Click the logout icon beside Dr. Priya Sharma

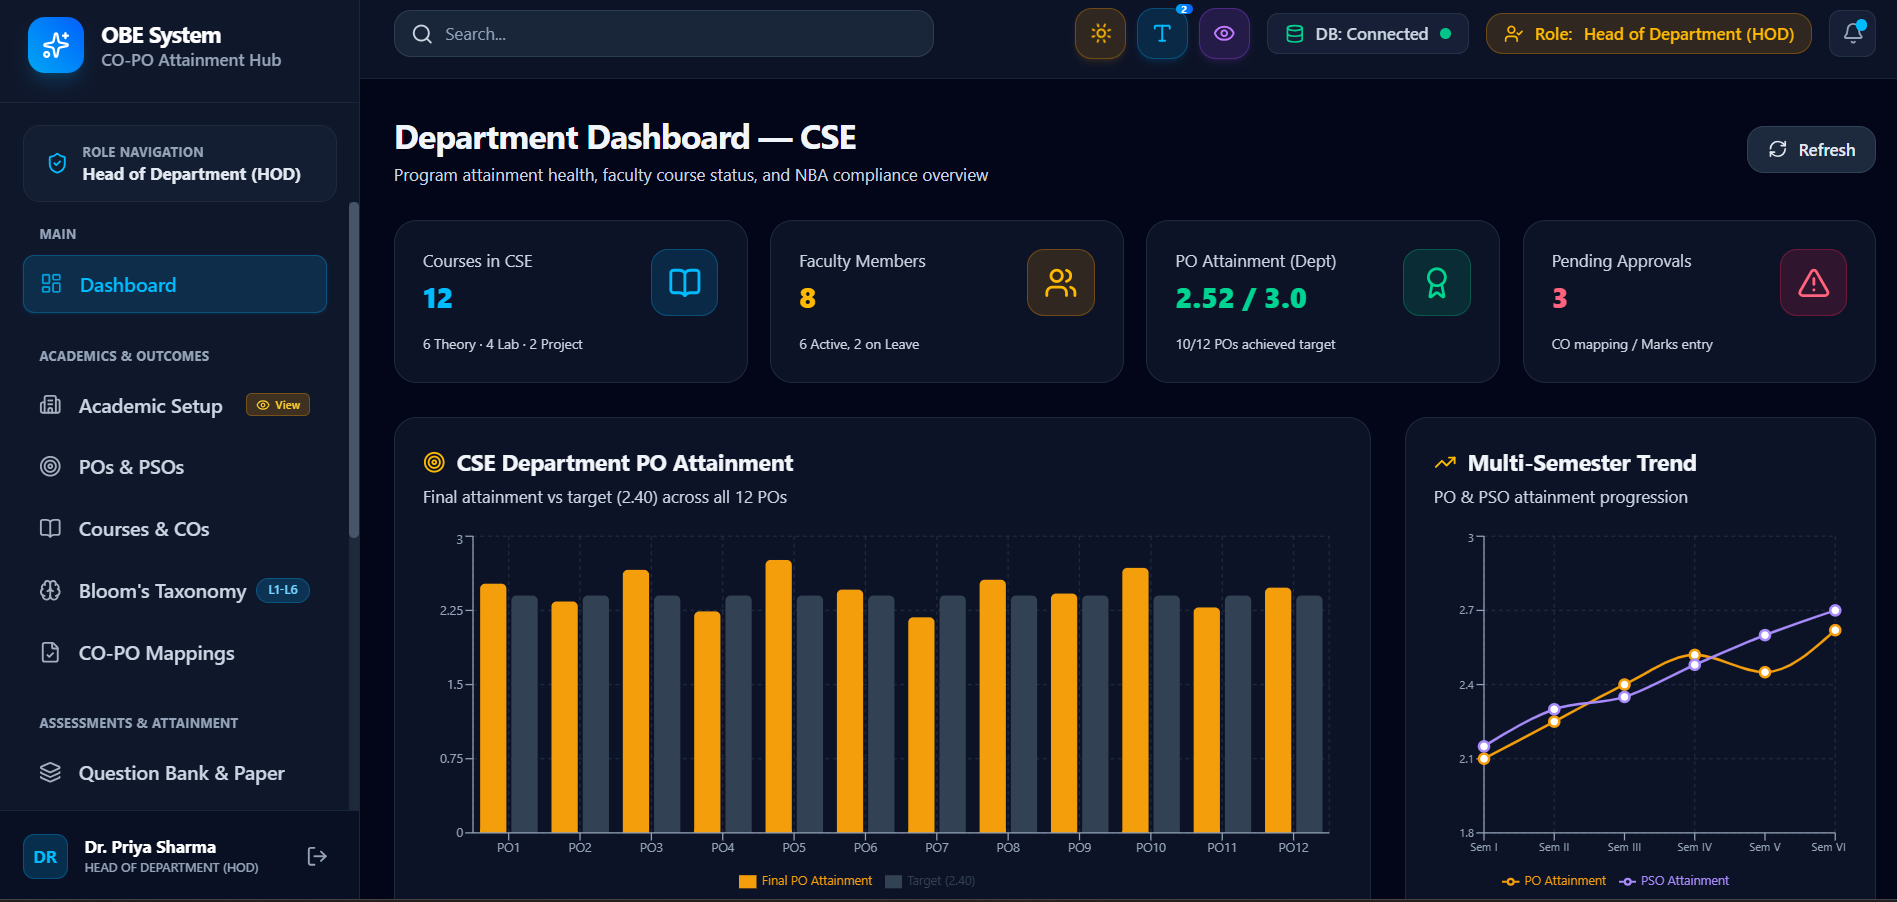coord(317,856)
